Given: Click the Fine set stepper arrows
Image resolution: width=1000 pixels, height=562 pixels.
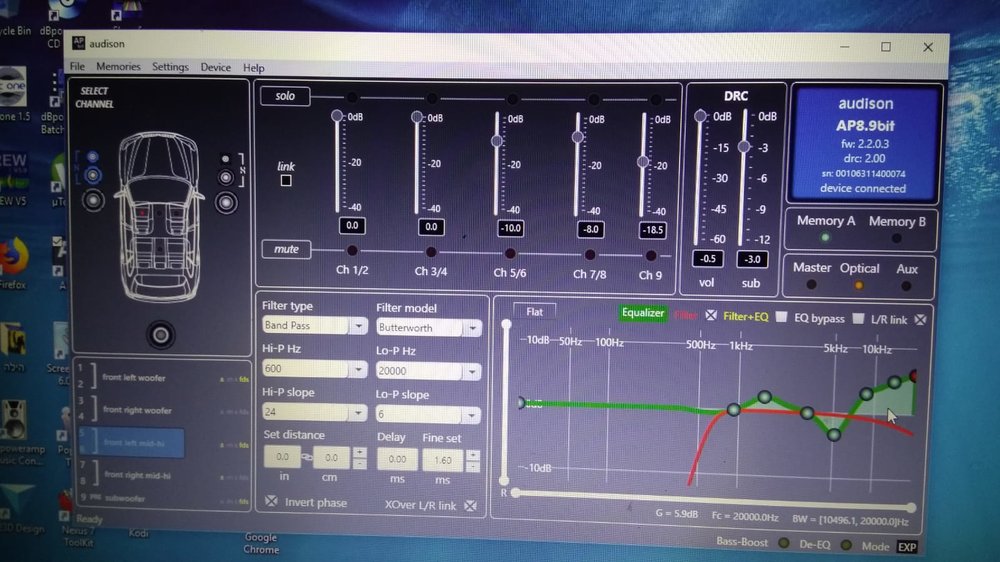Looking at the screenshot, I should point(473,461).
